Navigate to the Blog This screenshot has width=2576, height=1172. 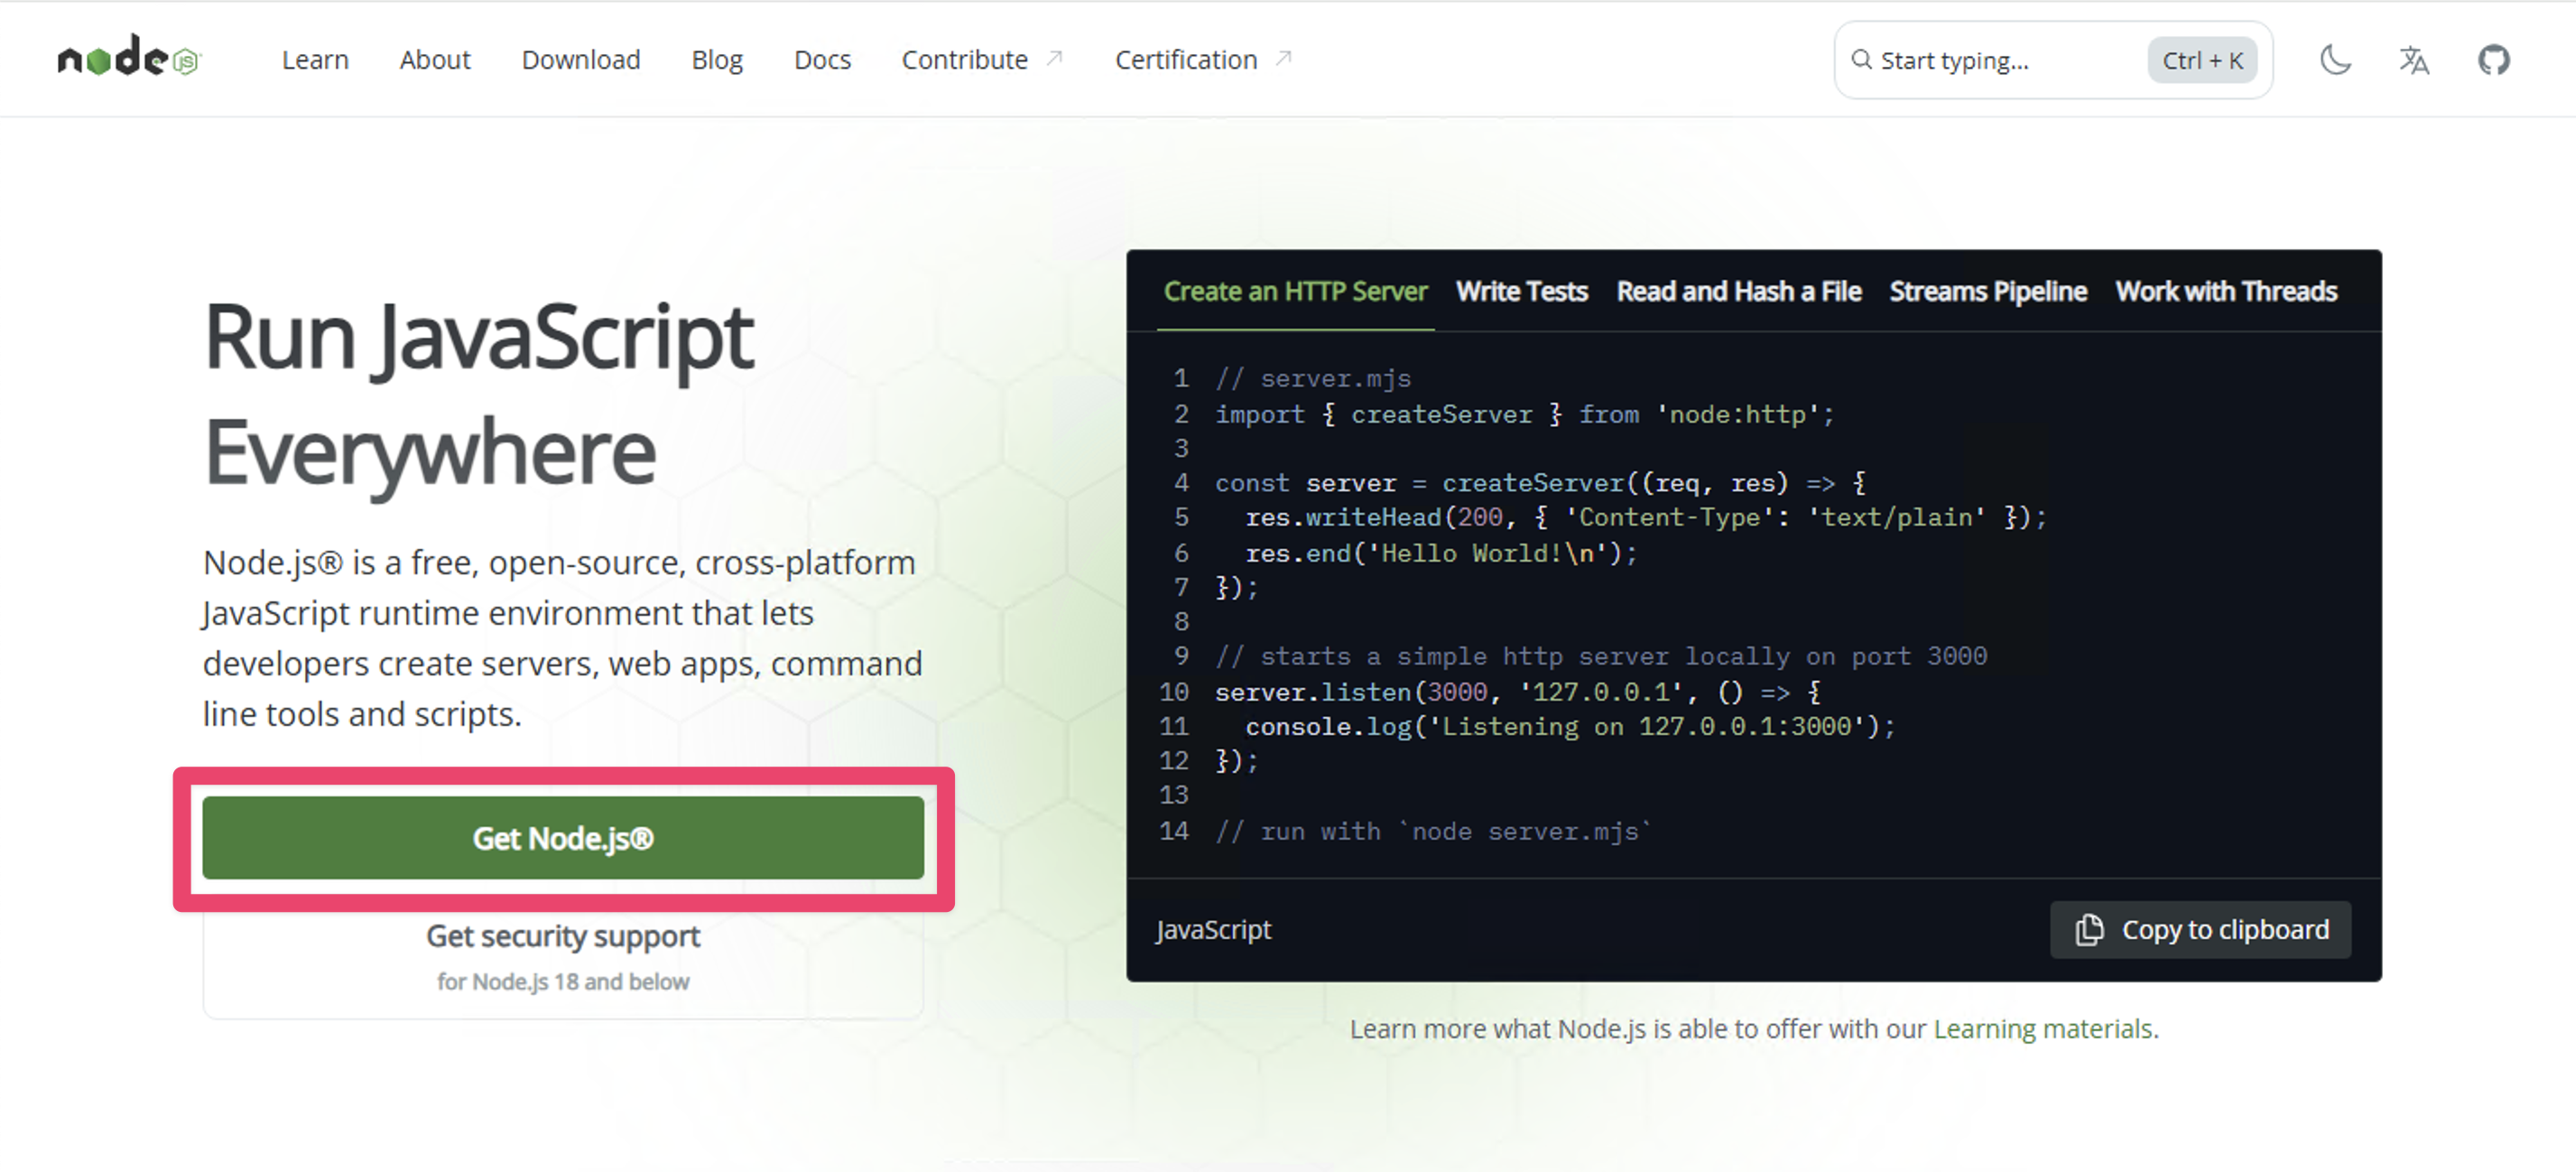[717, 60]
